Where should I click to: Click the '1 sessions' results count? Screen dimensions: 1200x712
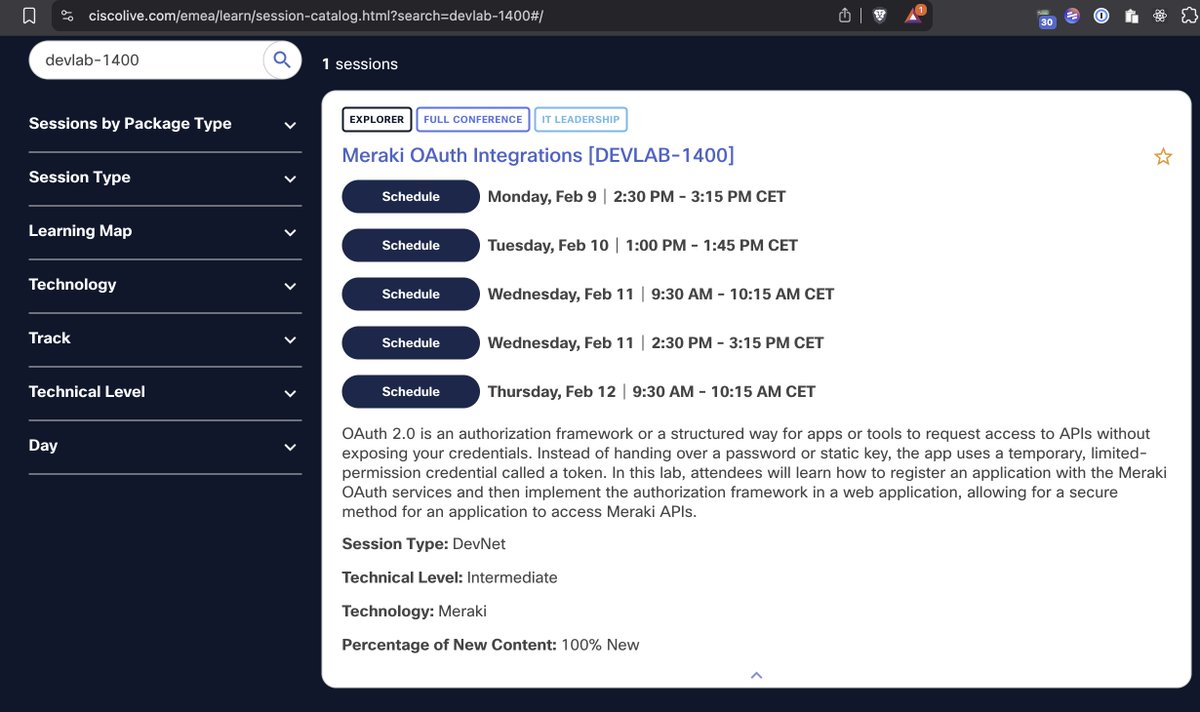360,64
